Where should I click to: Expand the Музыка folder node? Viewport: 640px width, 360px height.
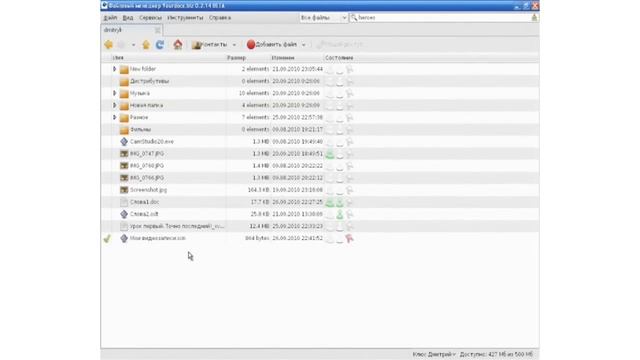point(115,93)
